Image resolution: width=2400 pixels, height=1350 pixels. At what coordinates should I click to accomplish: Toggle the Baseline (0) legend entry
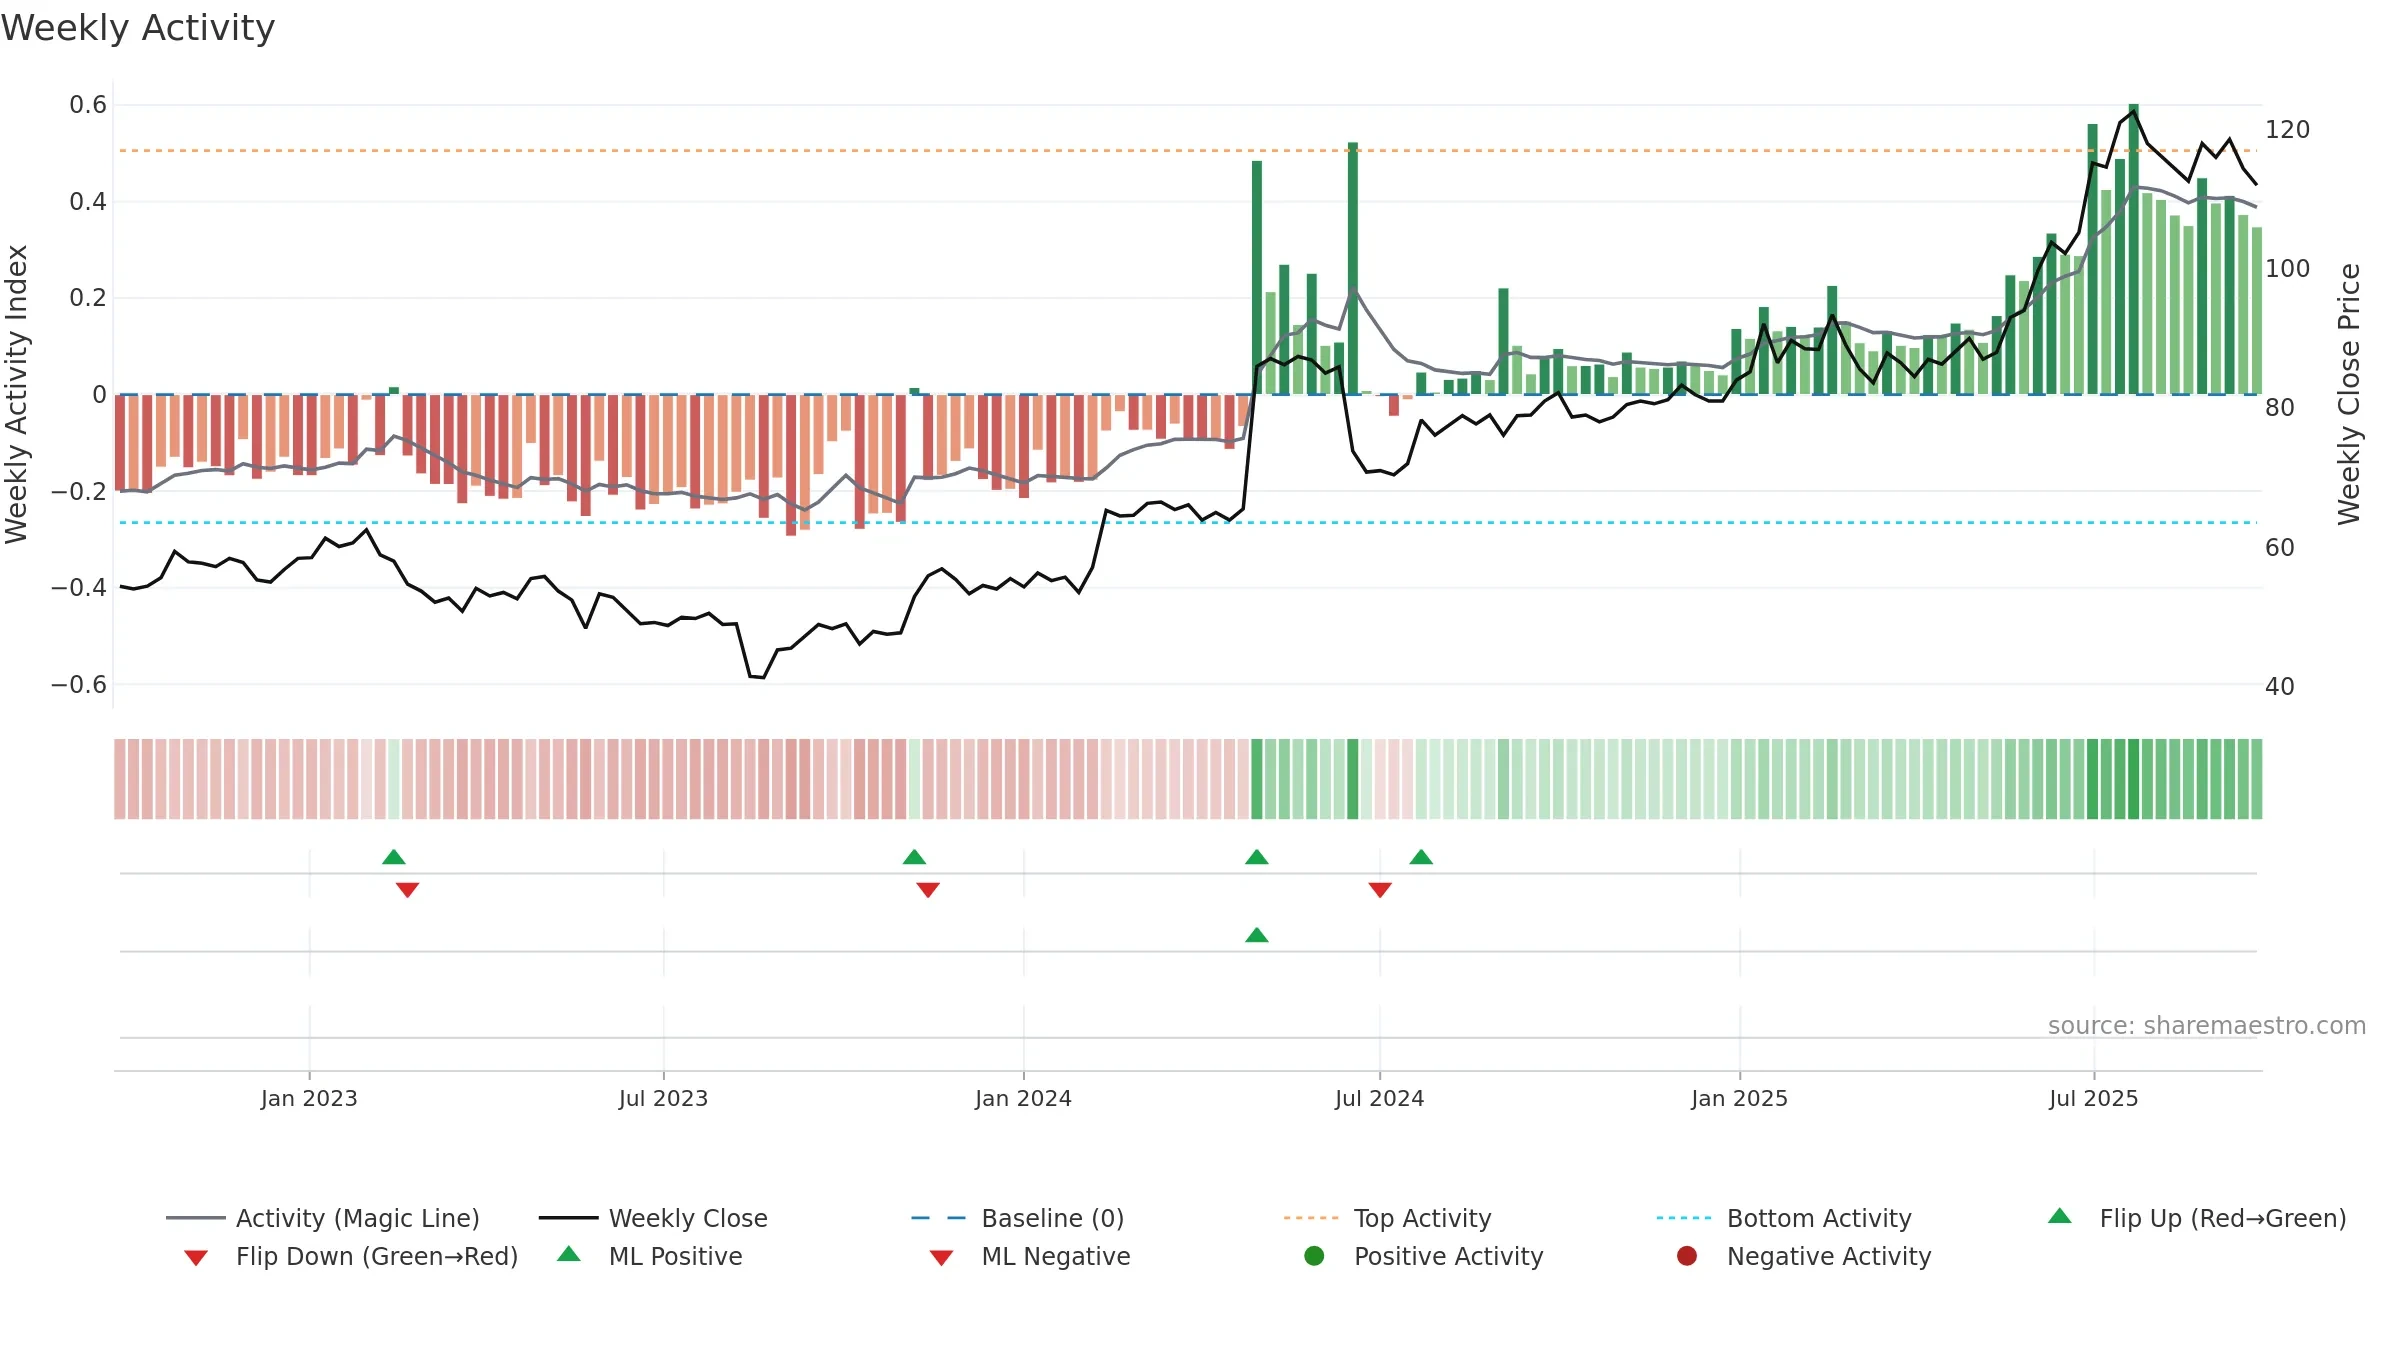pos(1018,1218)
